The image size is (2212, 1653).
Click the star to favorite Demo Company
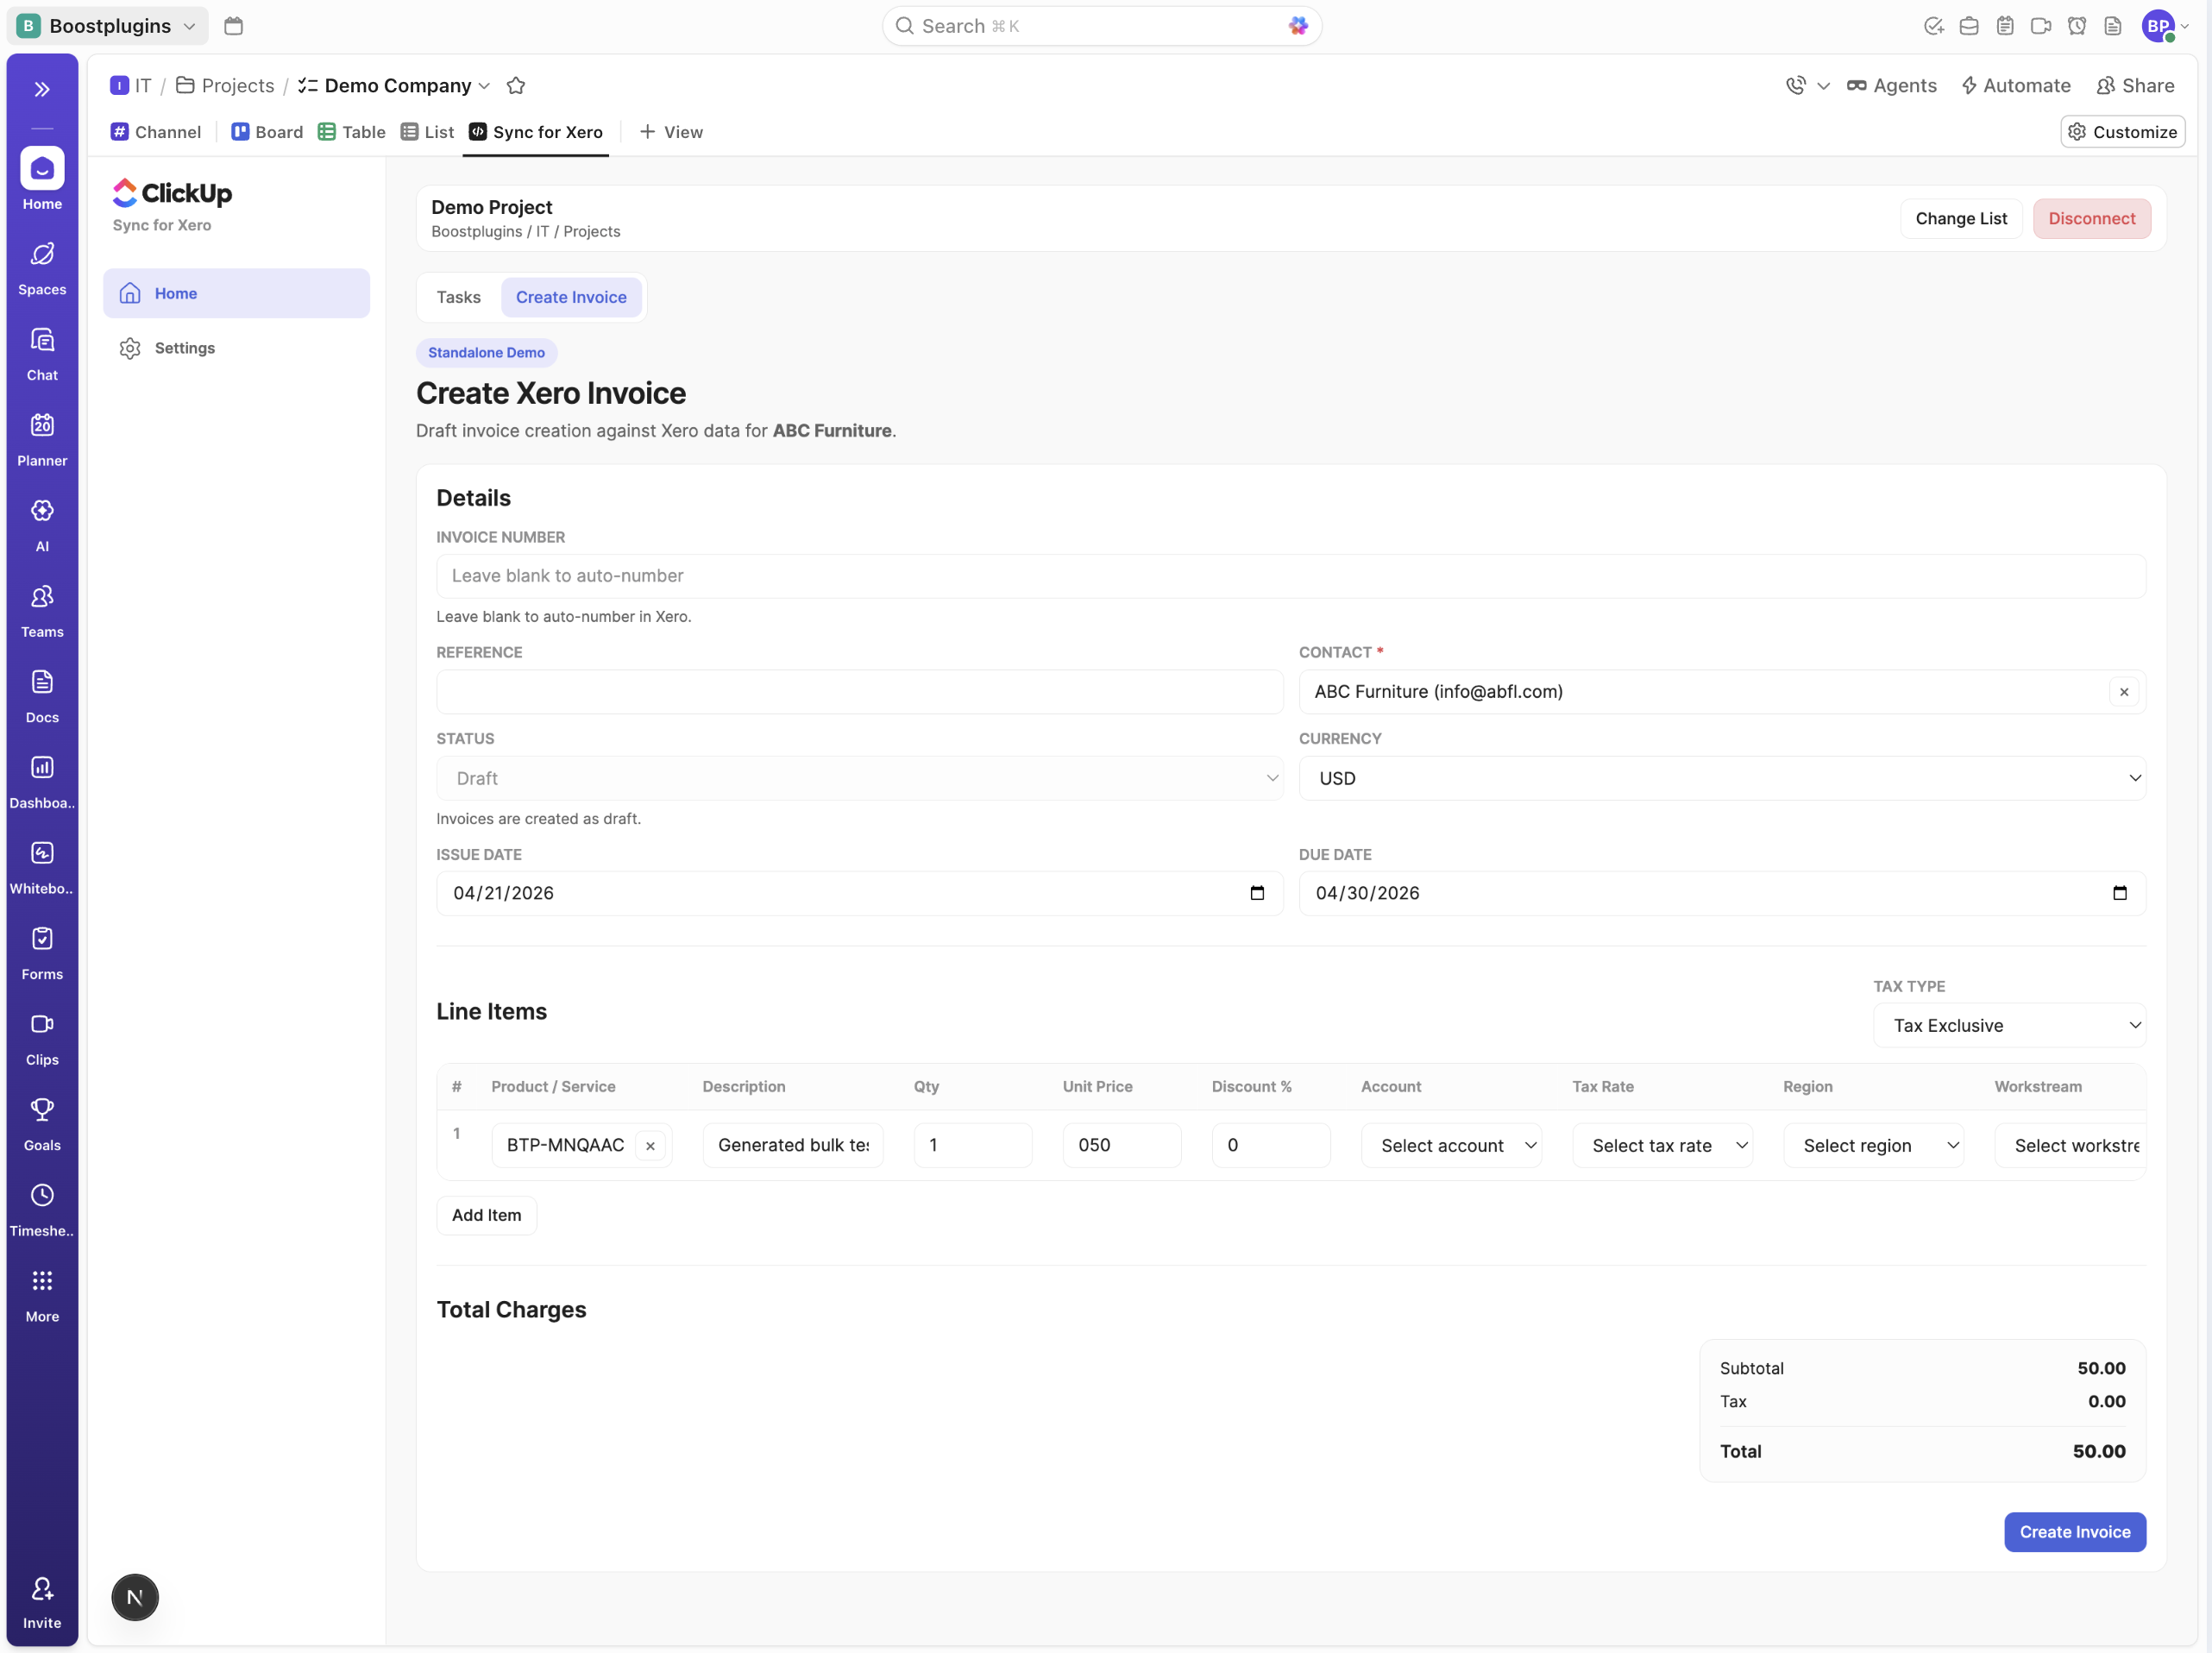(516, 85)
